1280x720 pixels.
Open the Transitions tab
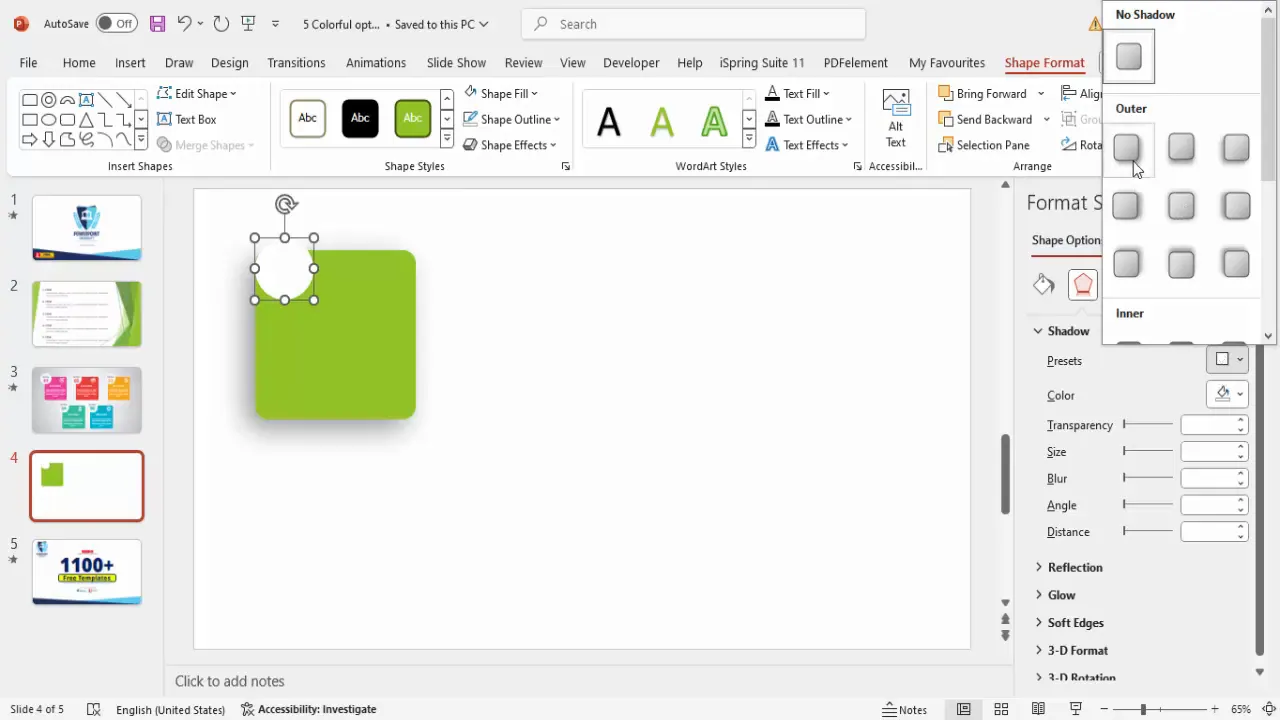coord(296,62)
